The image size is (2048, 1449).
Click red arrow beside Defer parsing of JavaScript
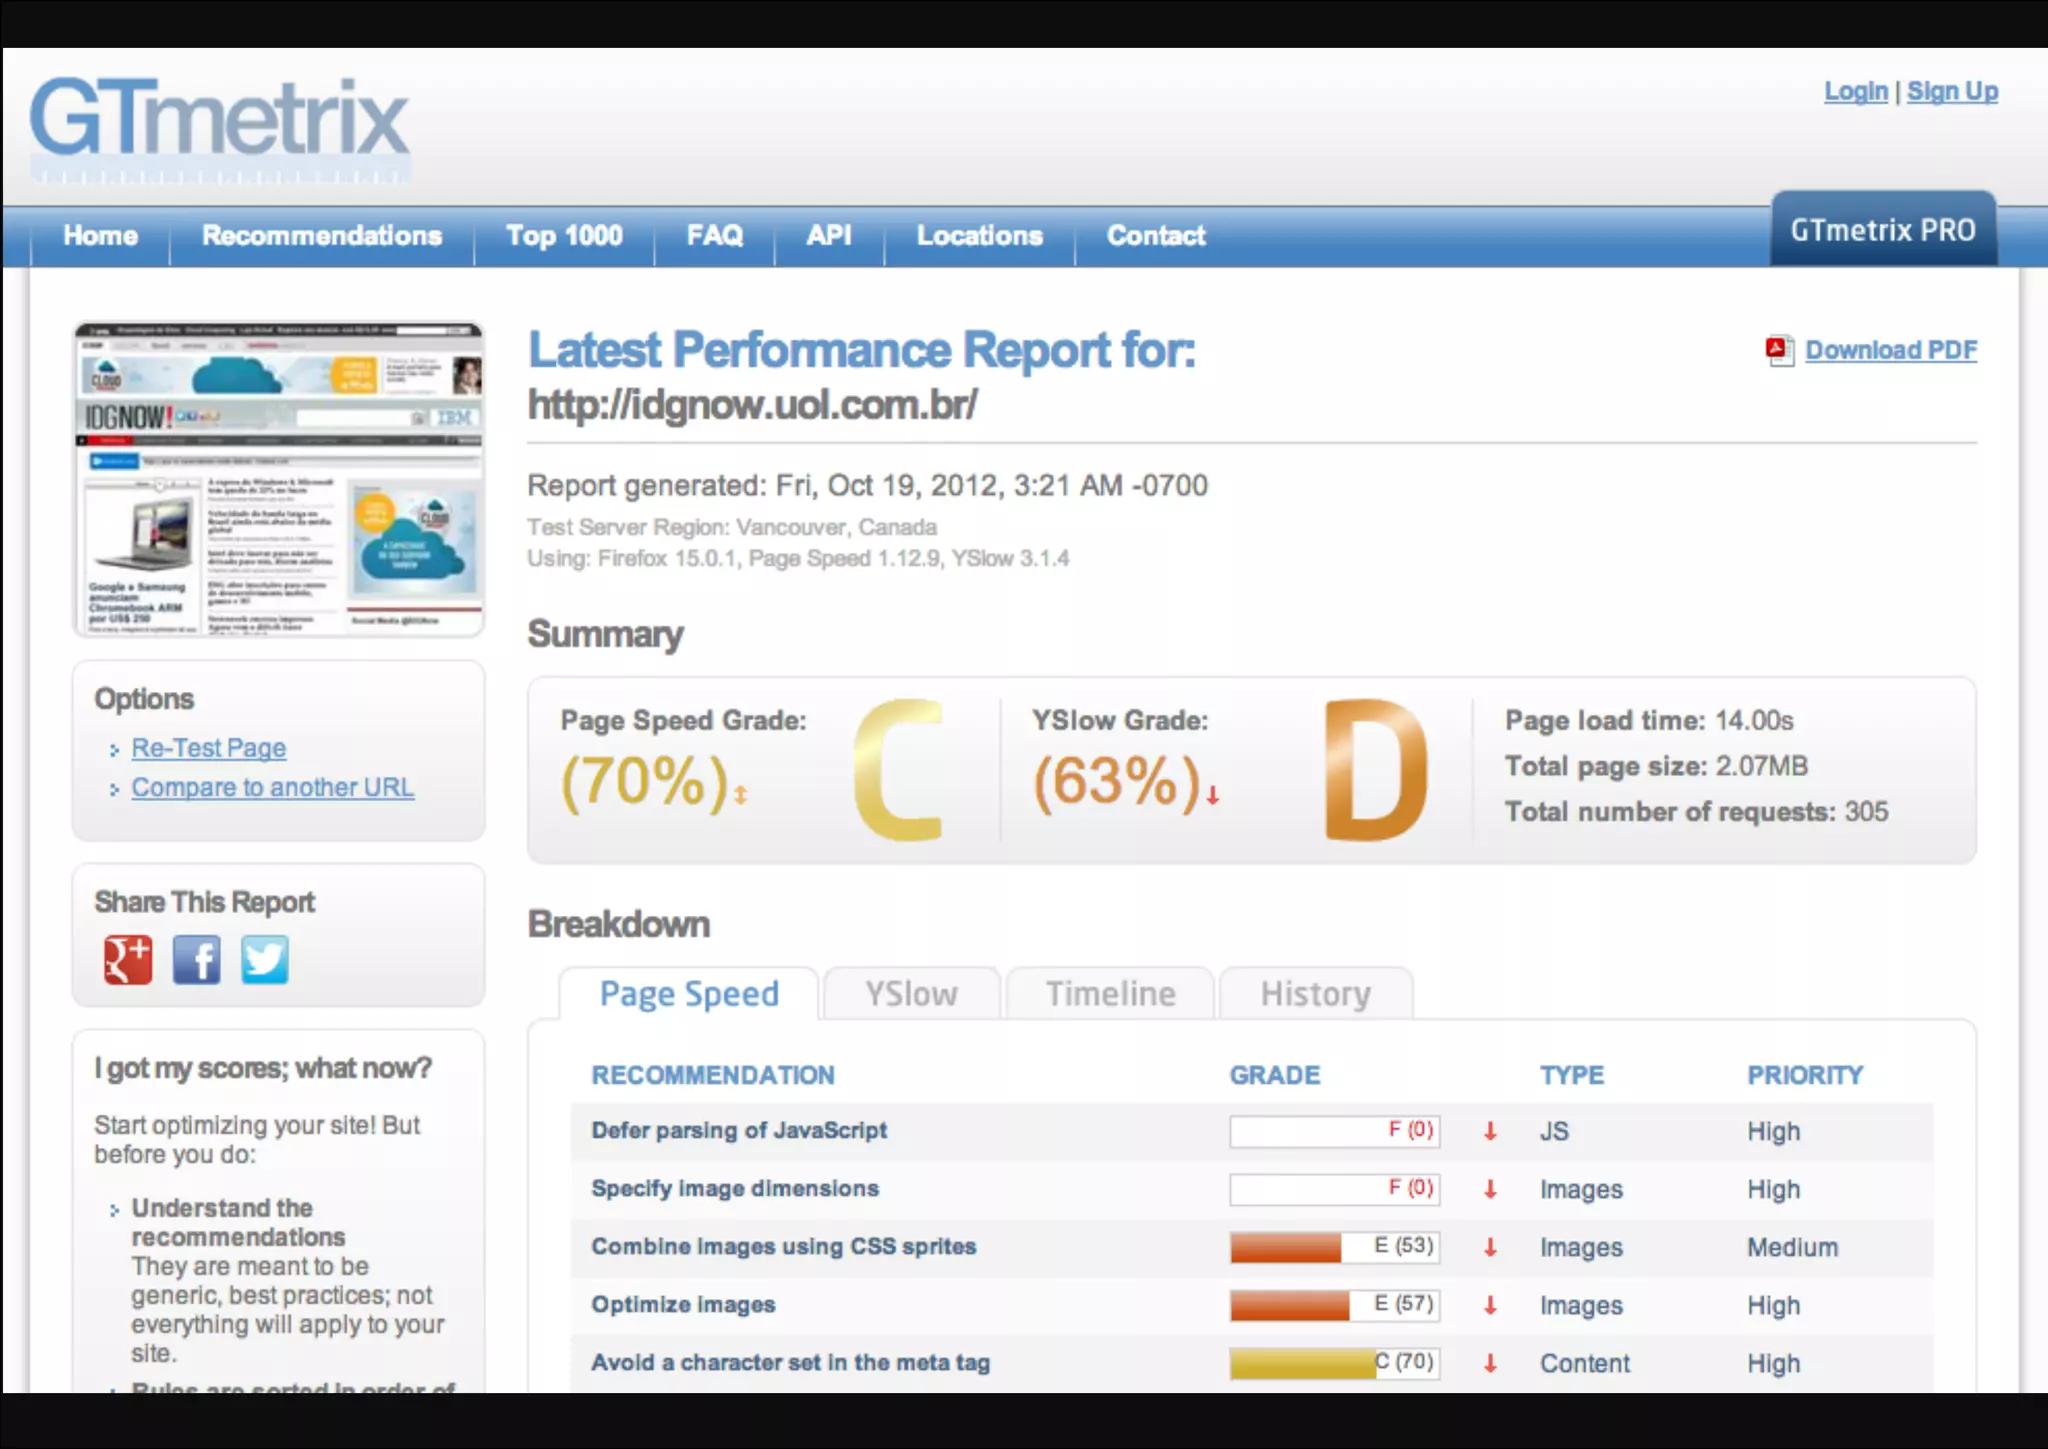tap(1490, 1131)
